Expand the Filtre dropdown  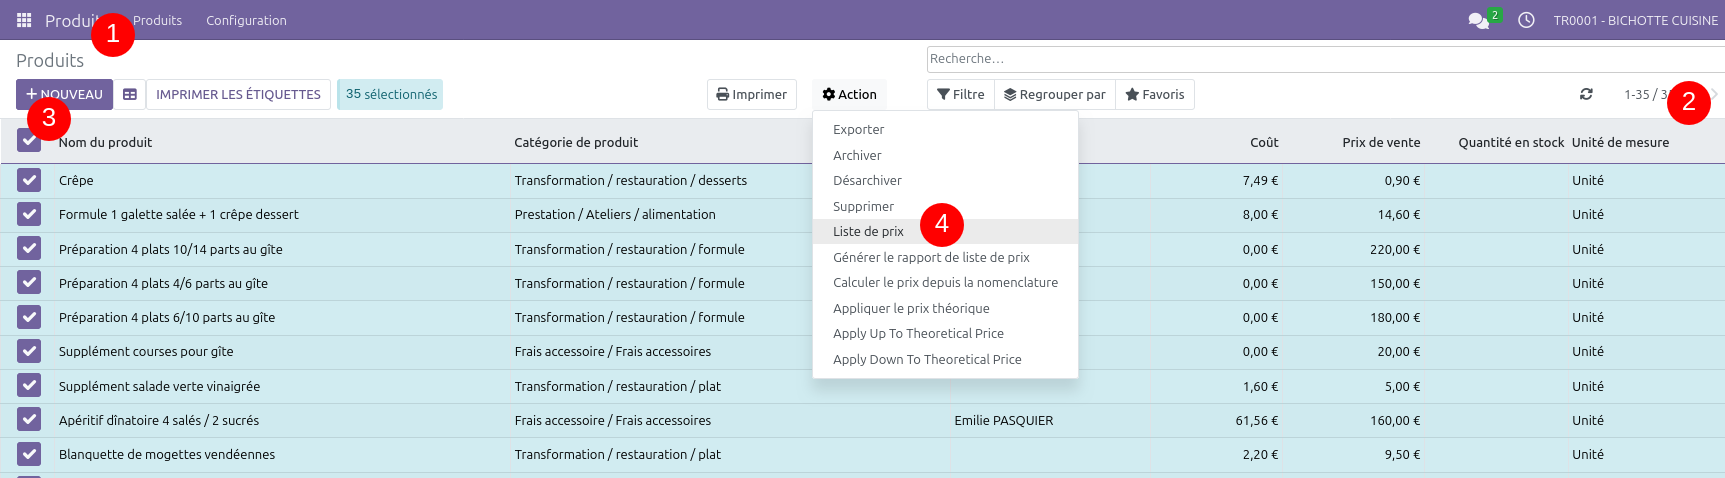[x=960, y=94]
